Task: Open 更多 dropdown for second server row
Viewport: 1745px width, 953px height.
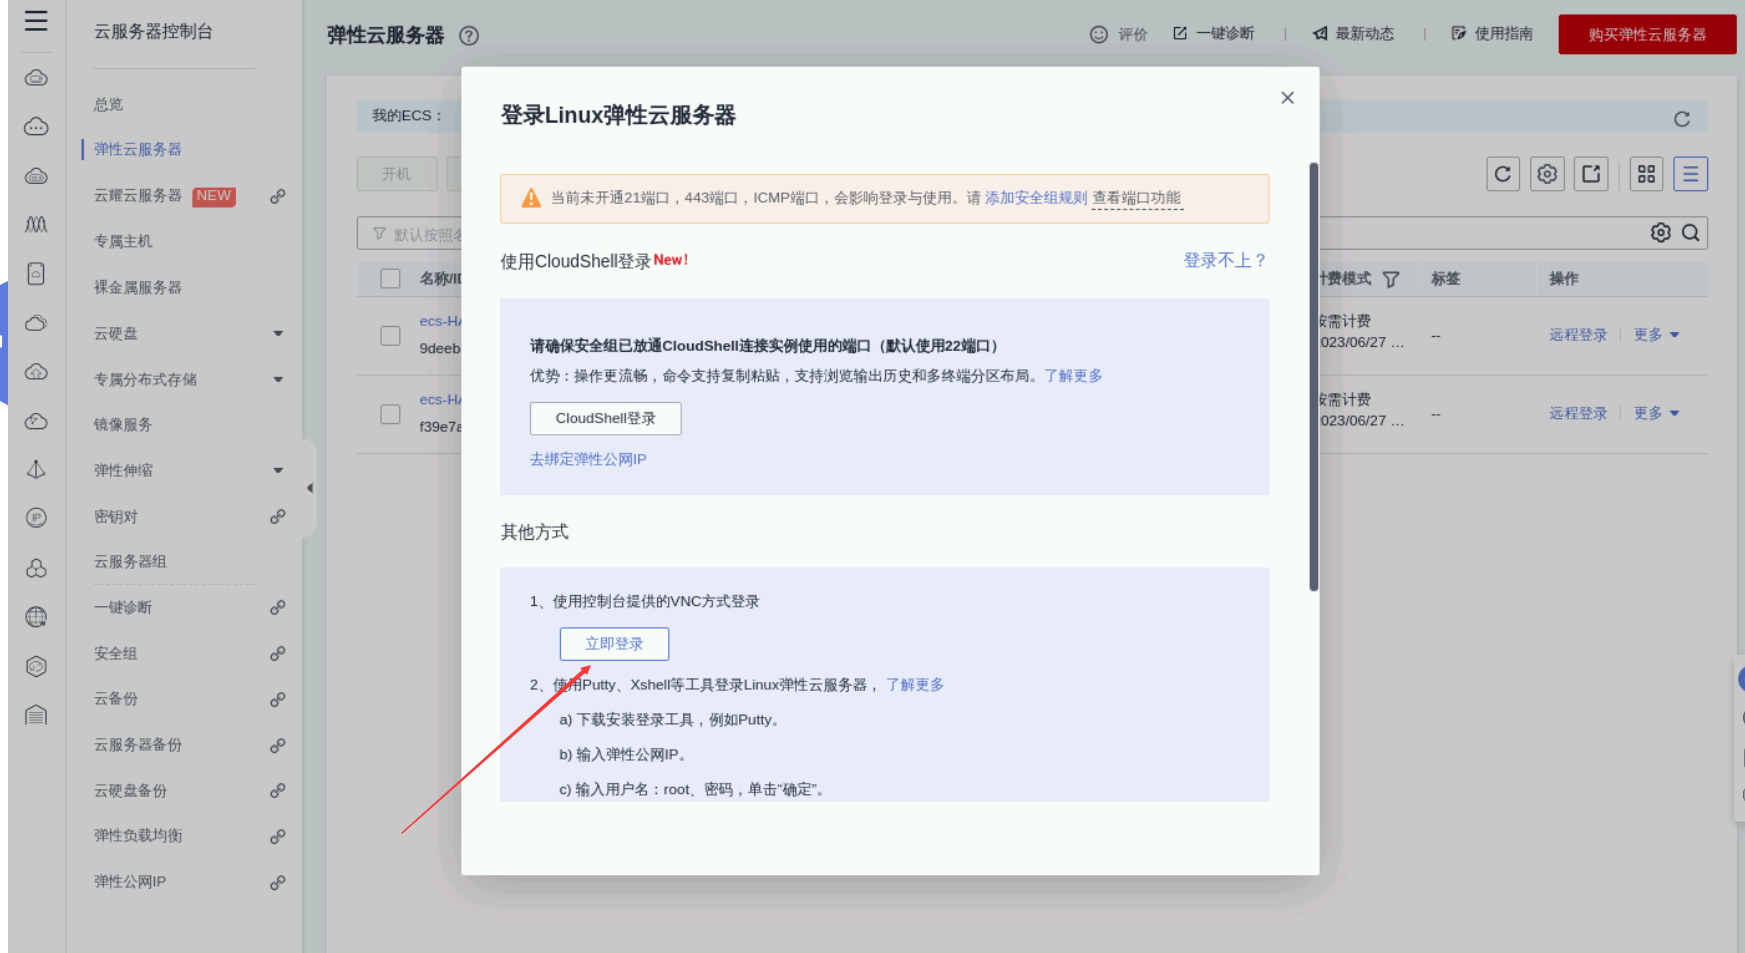Action: coord(1656,414)
